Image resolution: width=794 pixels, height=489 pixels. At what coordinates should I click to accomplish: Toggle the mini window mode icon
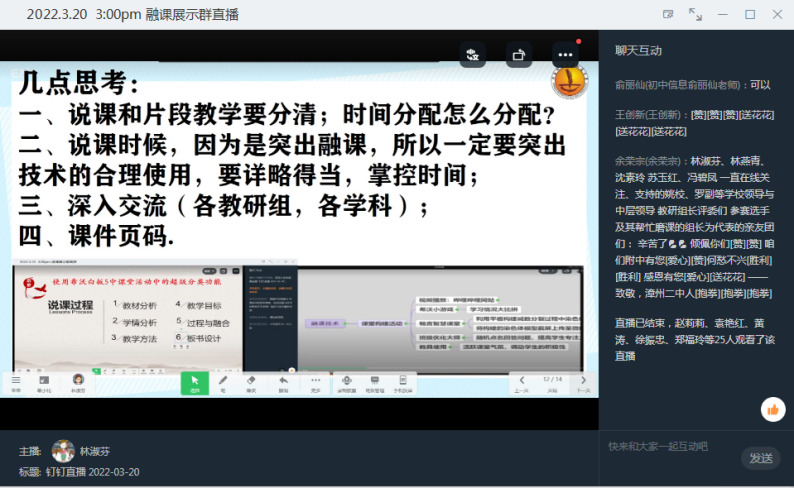tap(668, 14)
